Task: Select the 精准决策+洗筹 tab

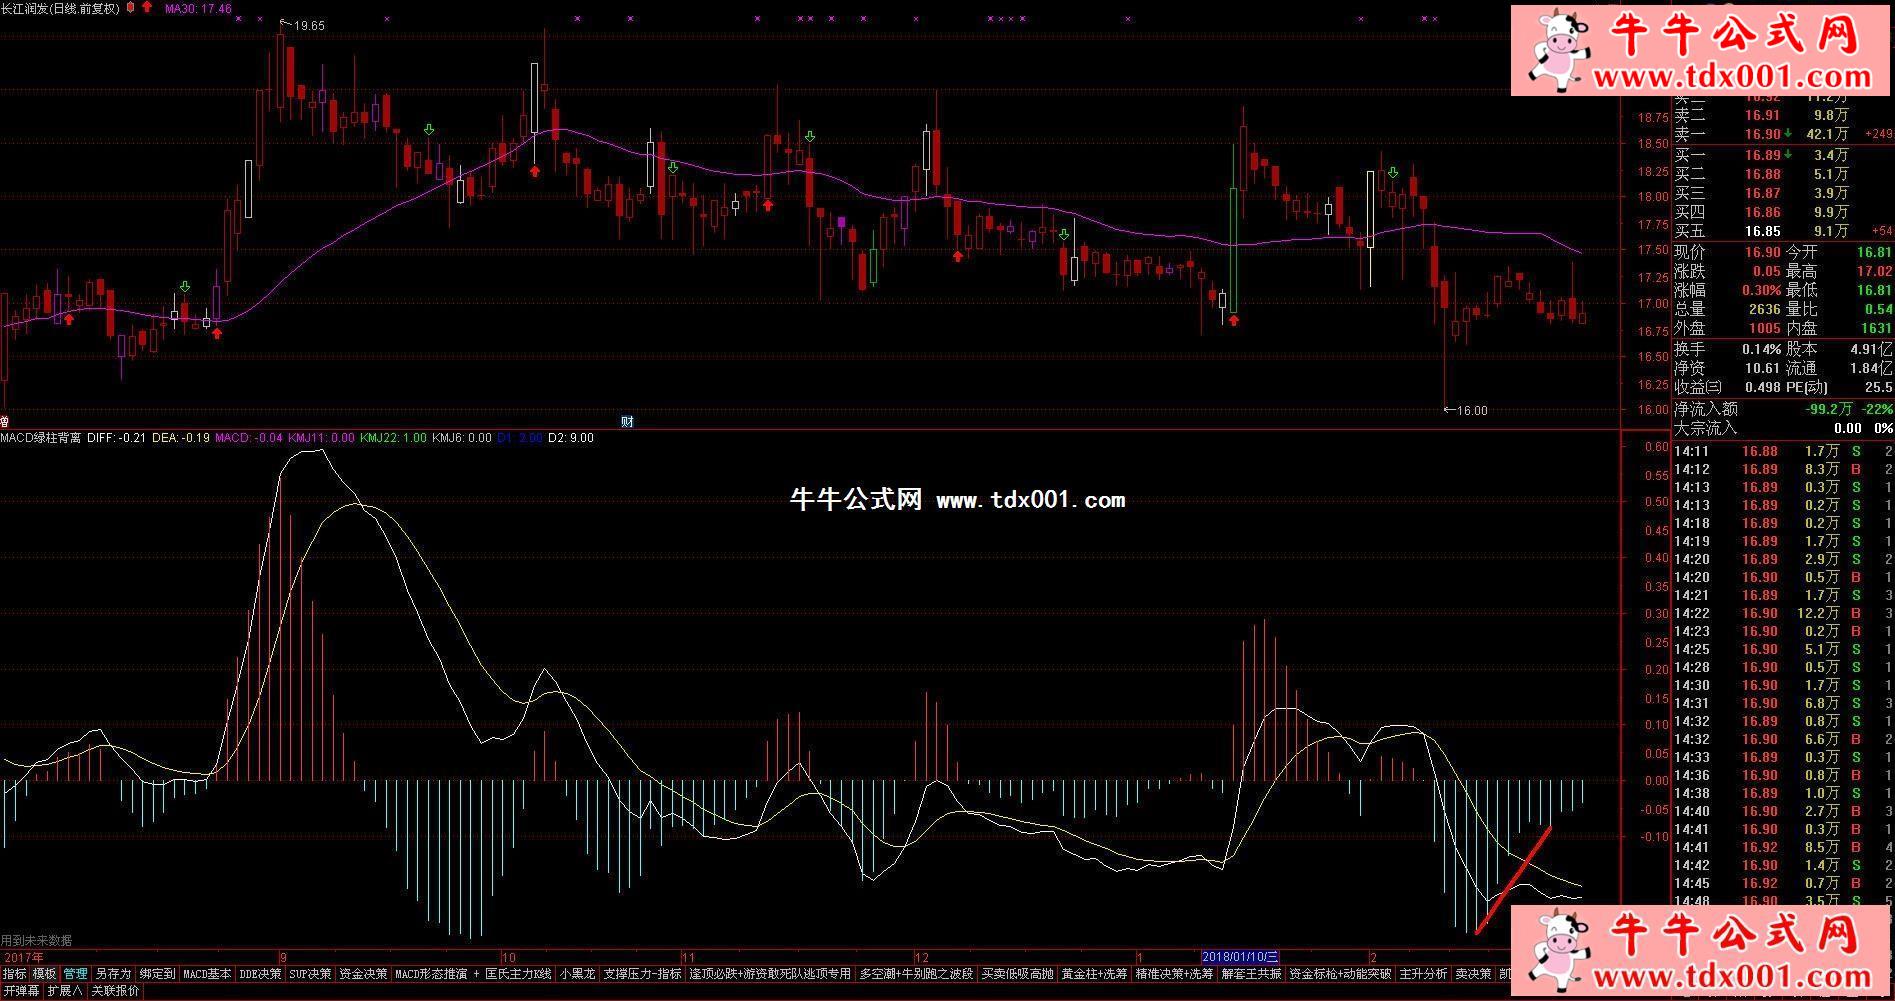Action: coord(1174,974)
